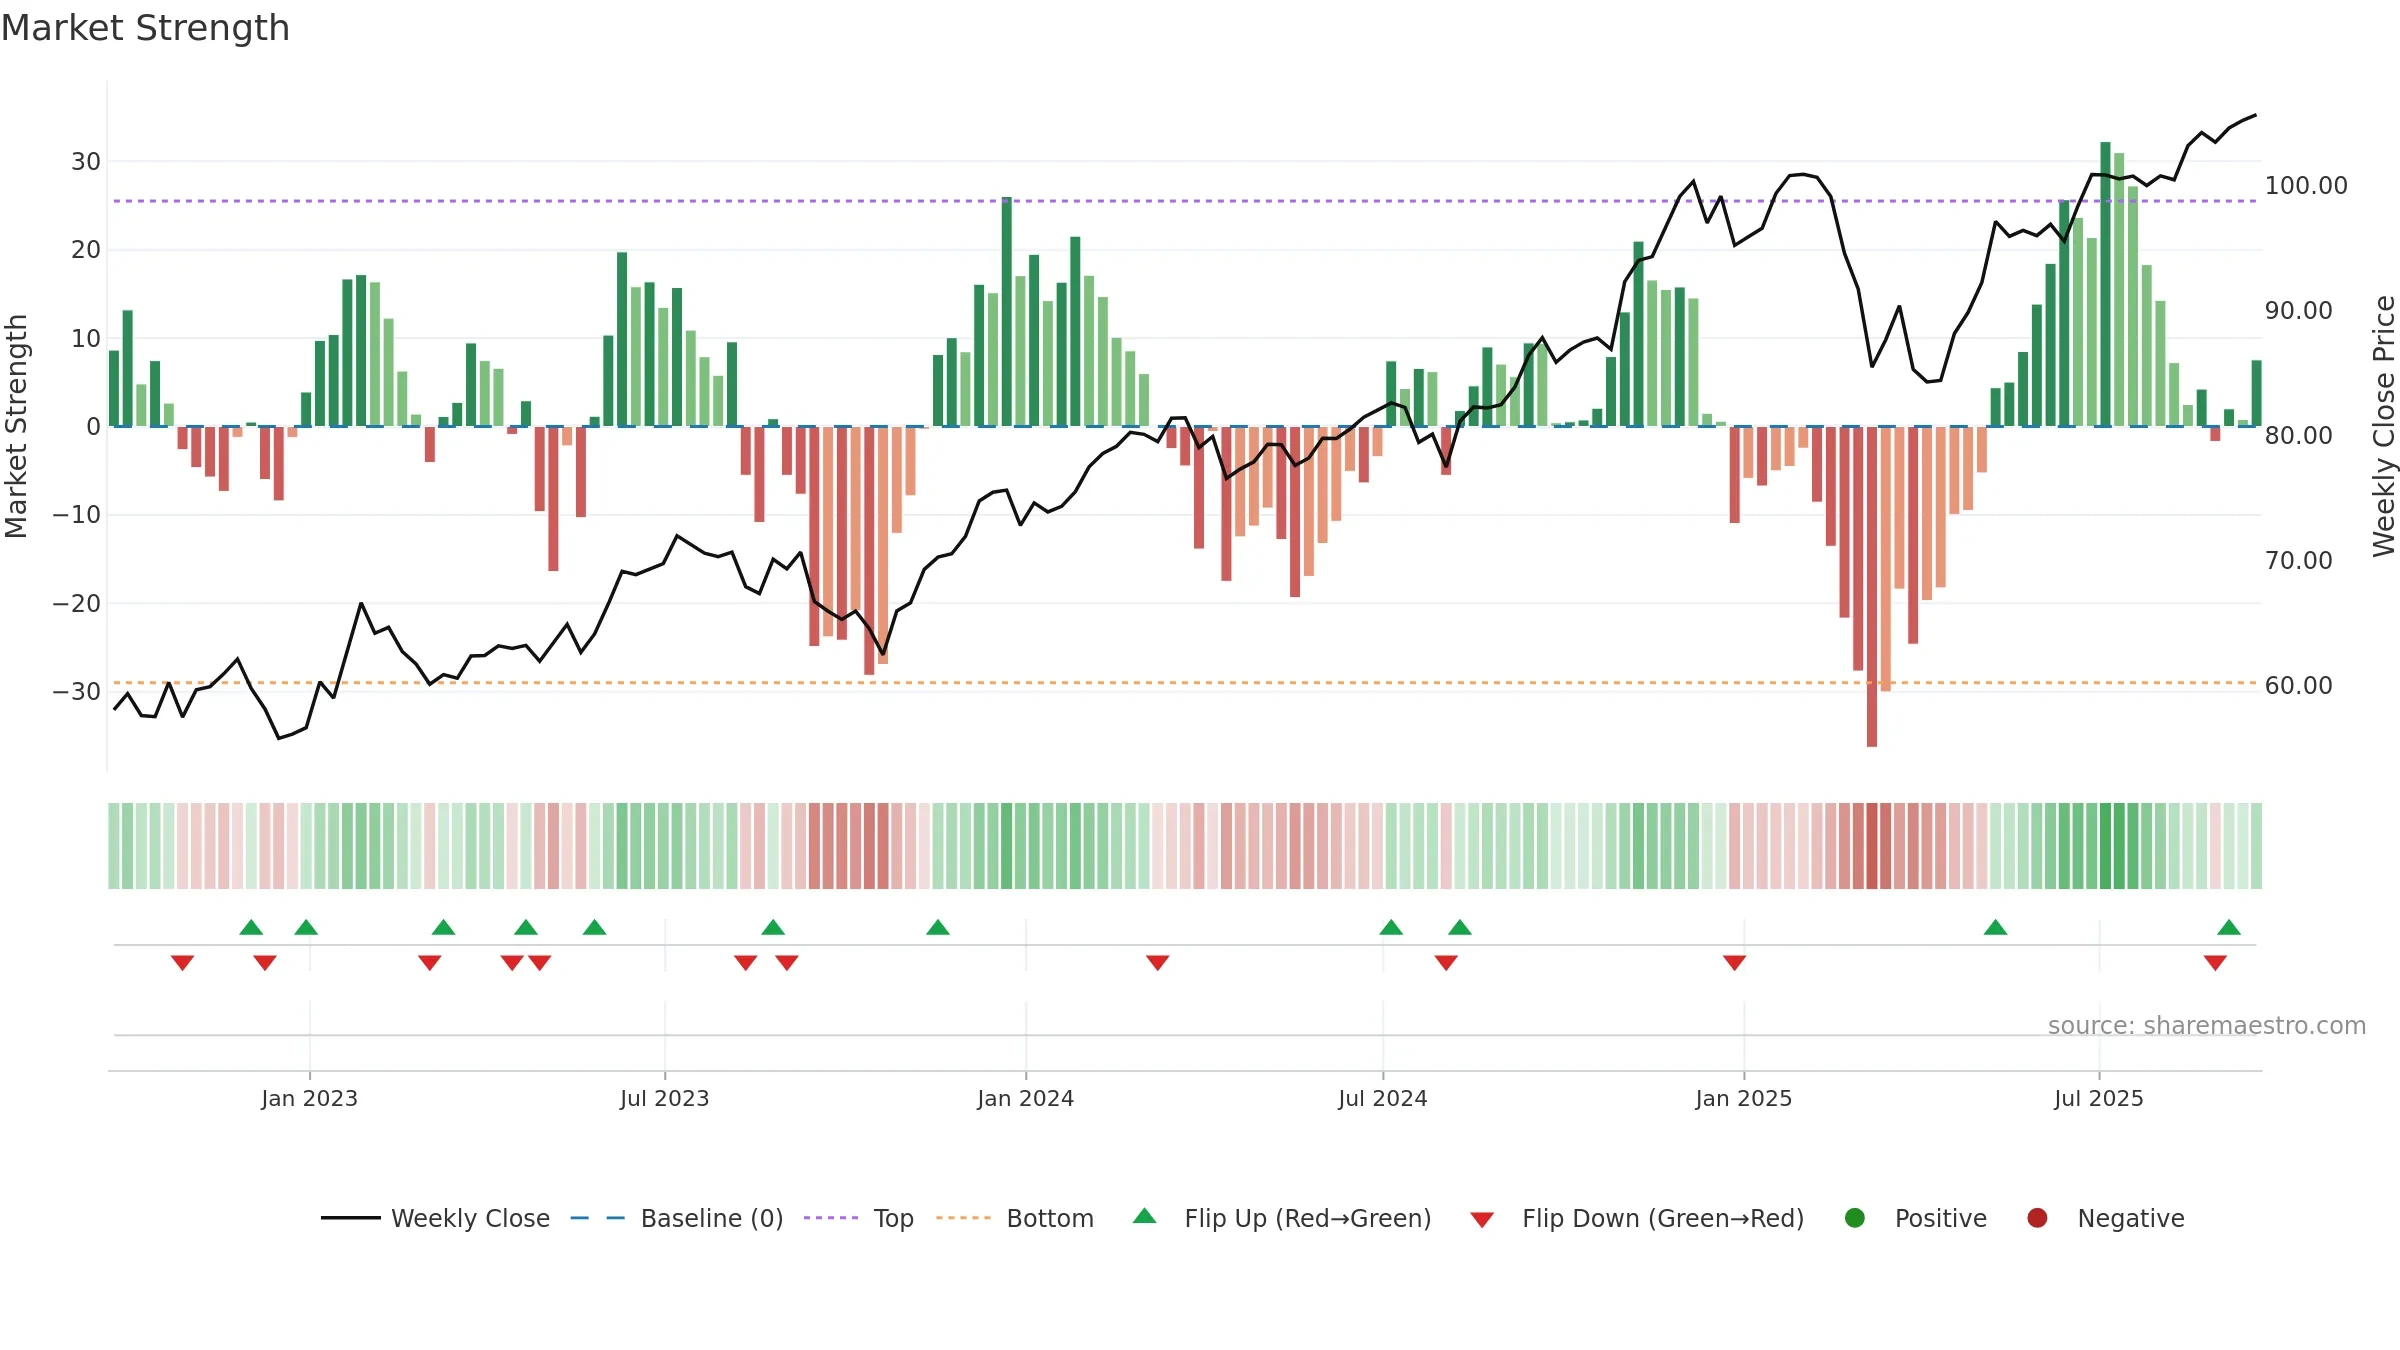This screenshot has height=1350, width=2400.
Task: Click the '60.00' price axis label
Action: 2299,686
